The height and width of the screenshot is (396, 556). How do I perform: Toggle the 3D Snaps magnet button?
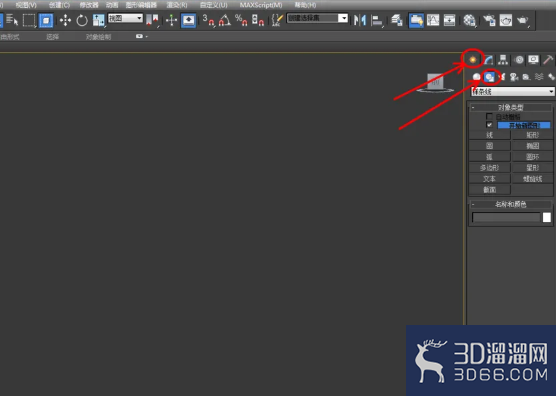[x=208, y=20]
